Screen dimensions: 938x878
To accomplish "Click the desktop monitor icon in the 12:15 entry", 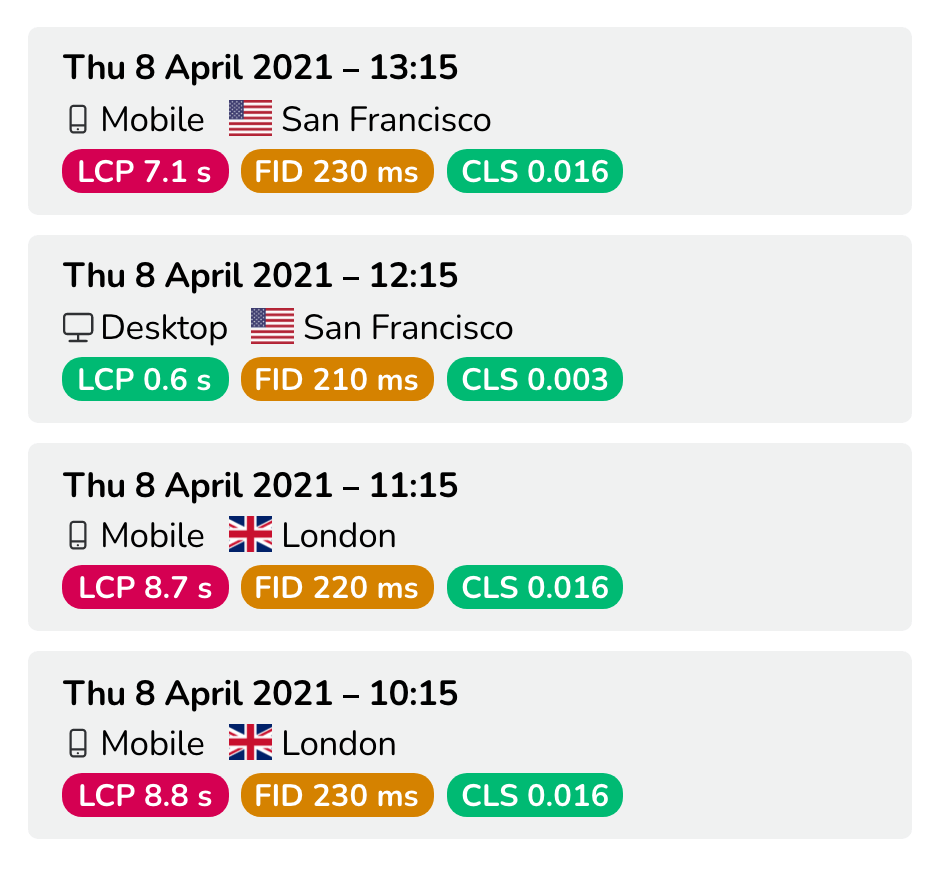I will click(78, 328).
